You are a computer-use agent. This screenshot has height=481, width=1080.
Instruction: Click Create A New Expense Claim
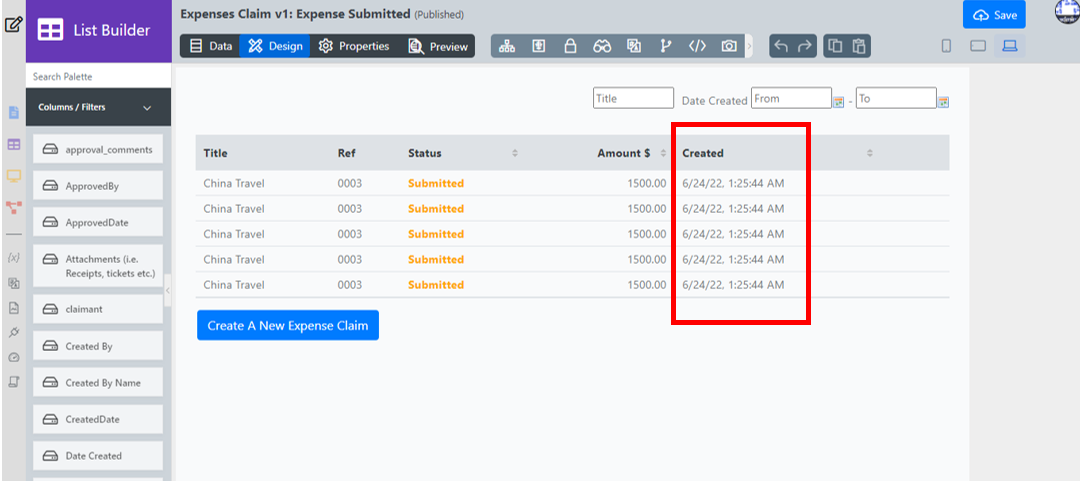coord(288,325)
